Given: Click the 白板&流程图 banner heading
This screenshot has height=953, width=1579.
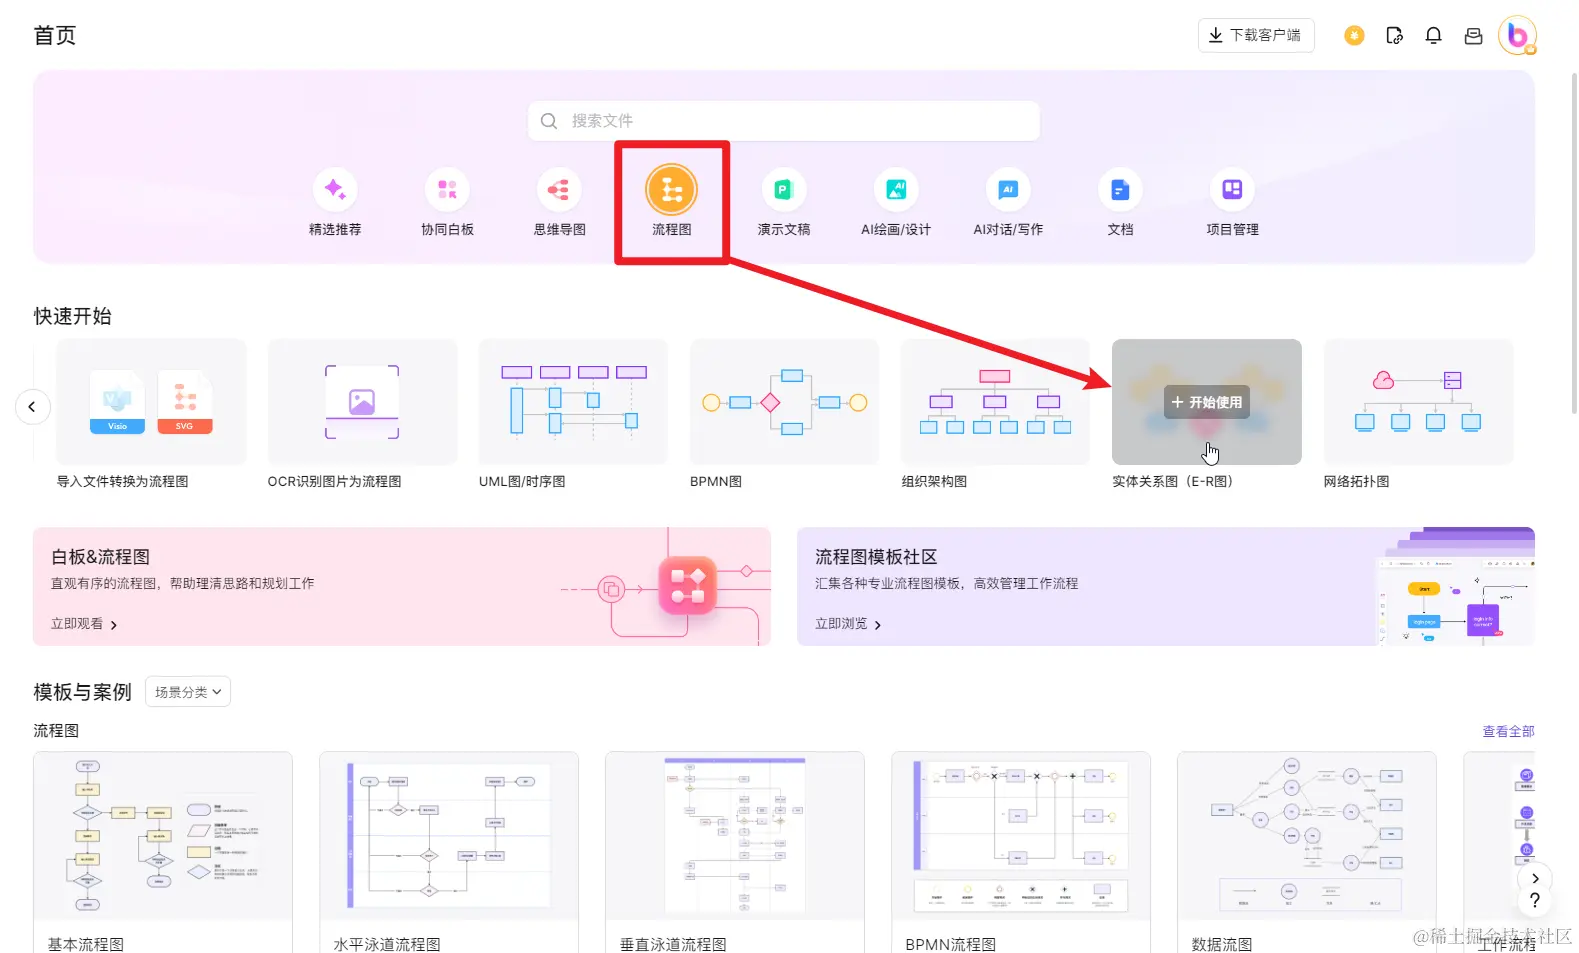Looking at the screenshot, I should tap(100, 557).
